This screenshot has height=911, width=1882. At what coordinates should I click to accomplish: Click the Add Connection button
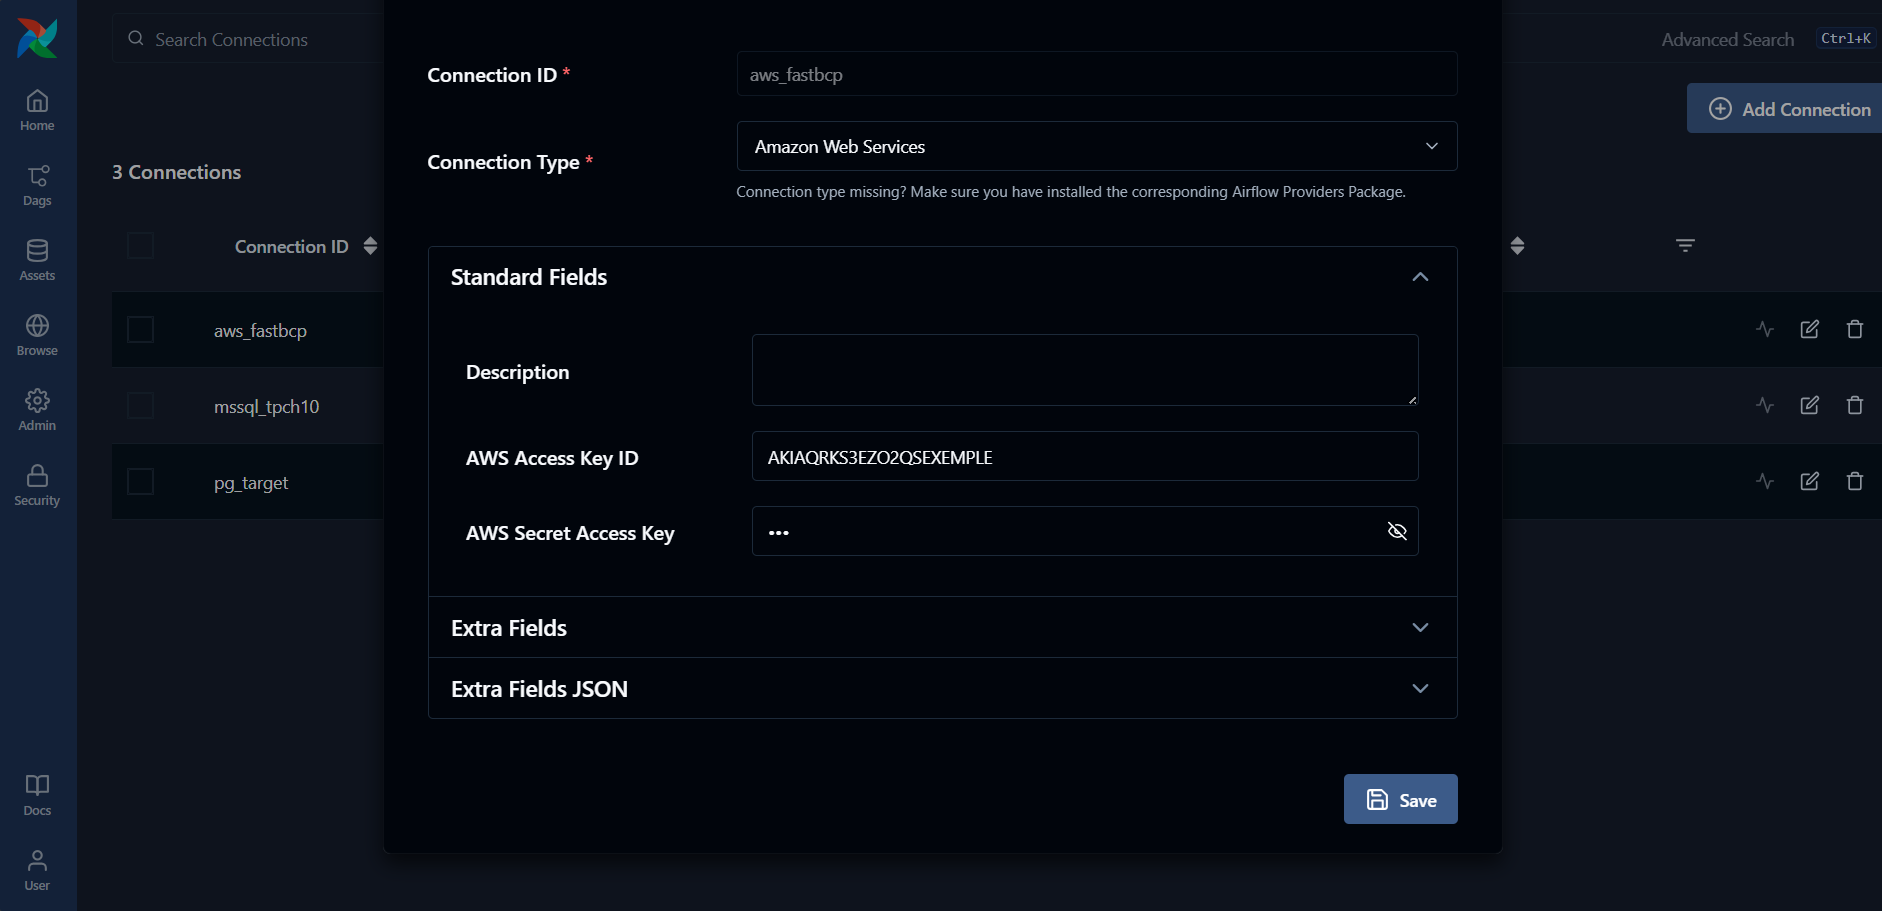pyautogui.click(x=1788, y=109)
